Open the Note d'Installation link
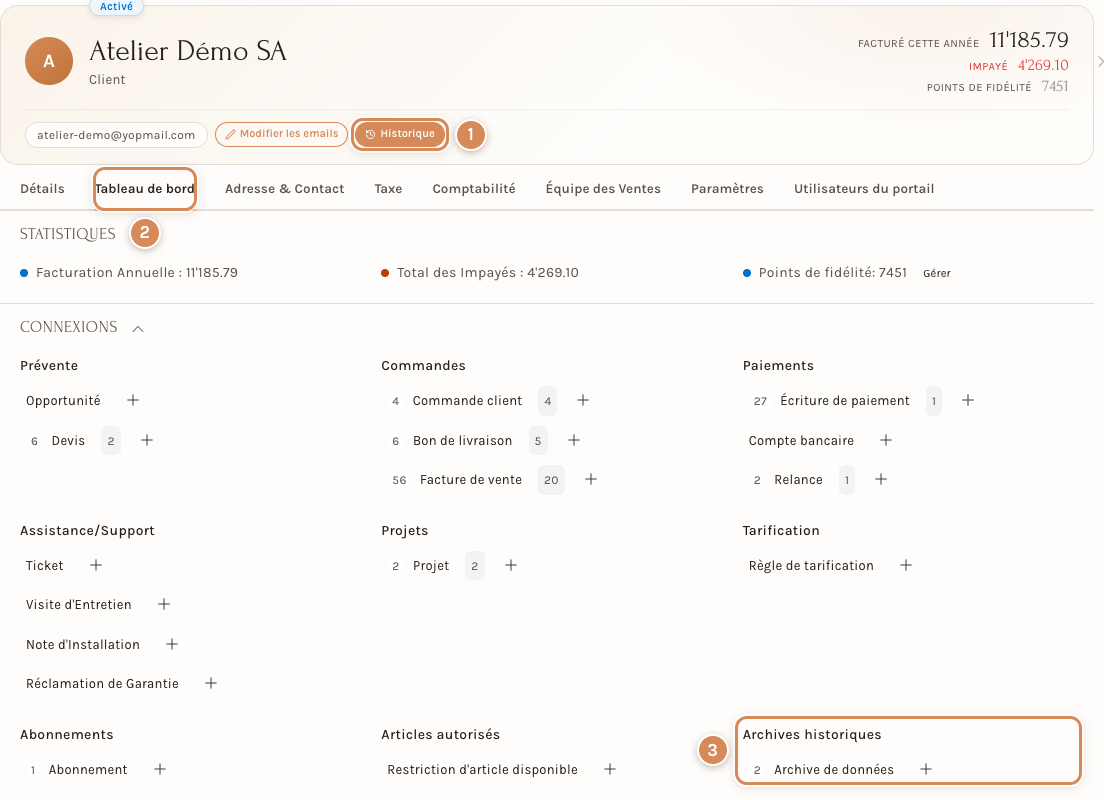 (83, 644)
